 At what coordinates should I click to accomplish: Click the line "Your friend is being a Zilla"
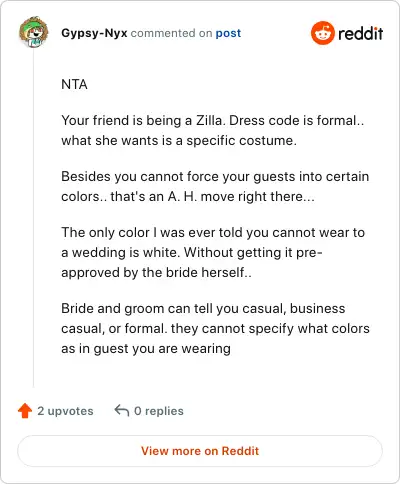[x=212, y=120]
